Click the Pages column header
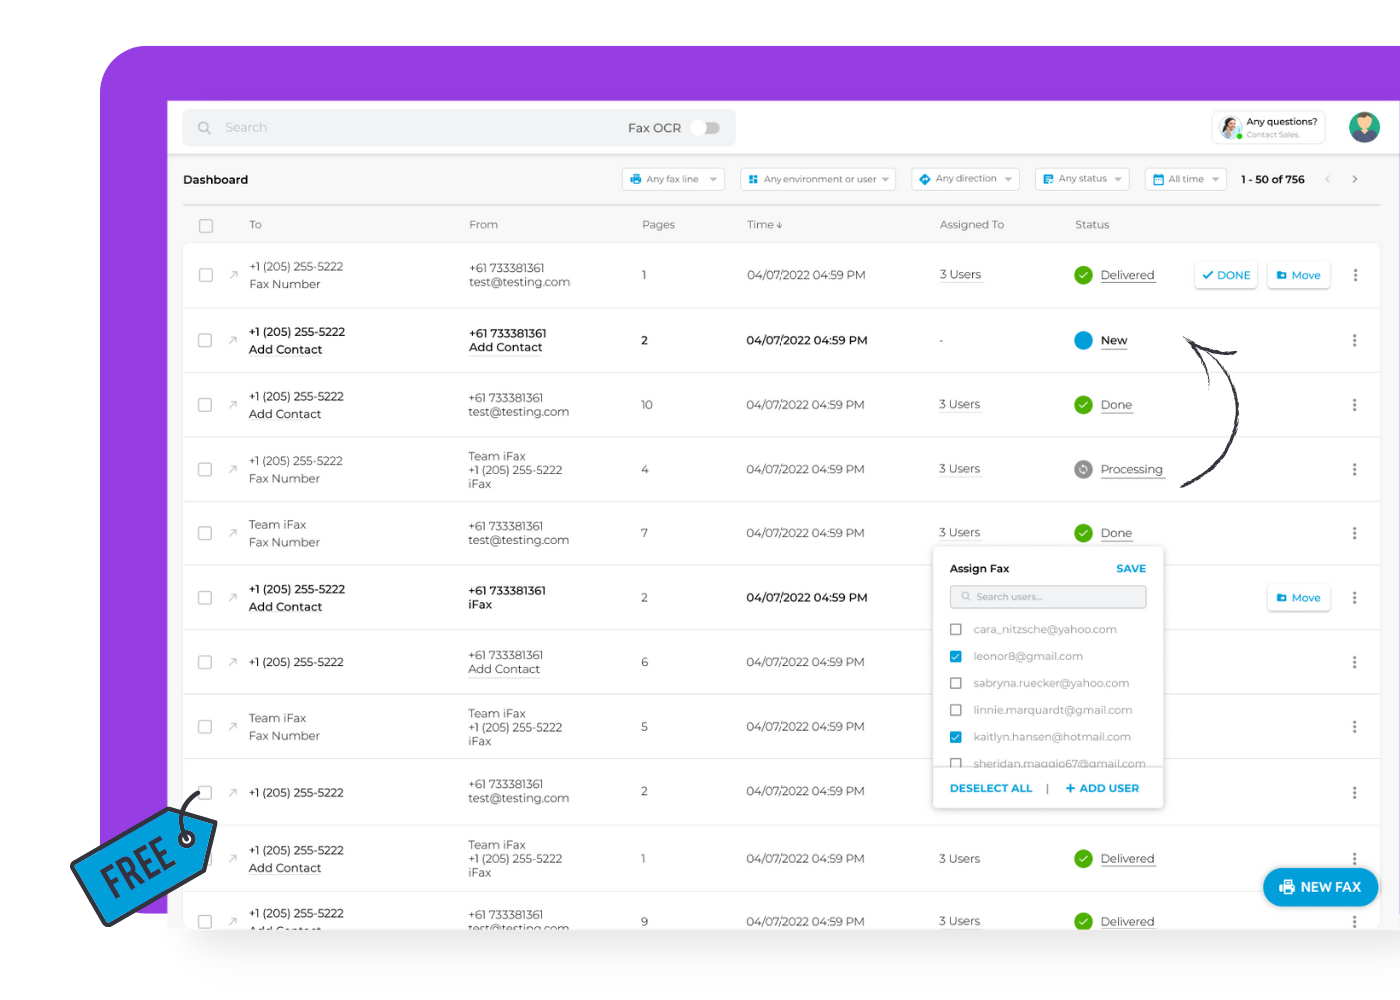Image resolution: width=1400 pixels, height=1000 pixels. [x=659, y=225]
